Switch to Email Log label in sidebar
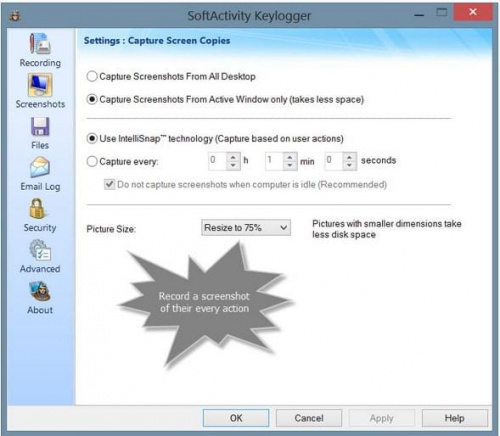500x436 pixels. tap(40, 187)
